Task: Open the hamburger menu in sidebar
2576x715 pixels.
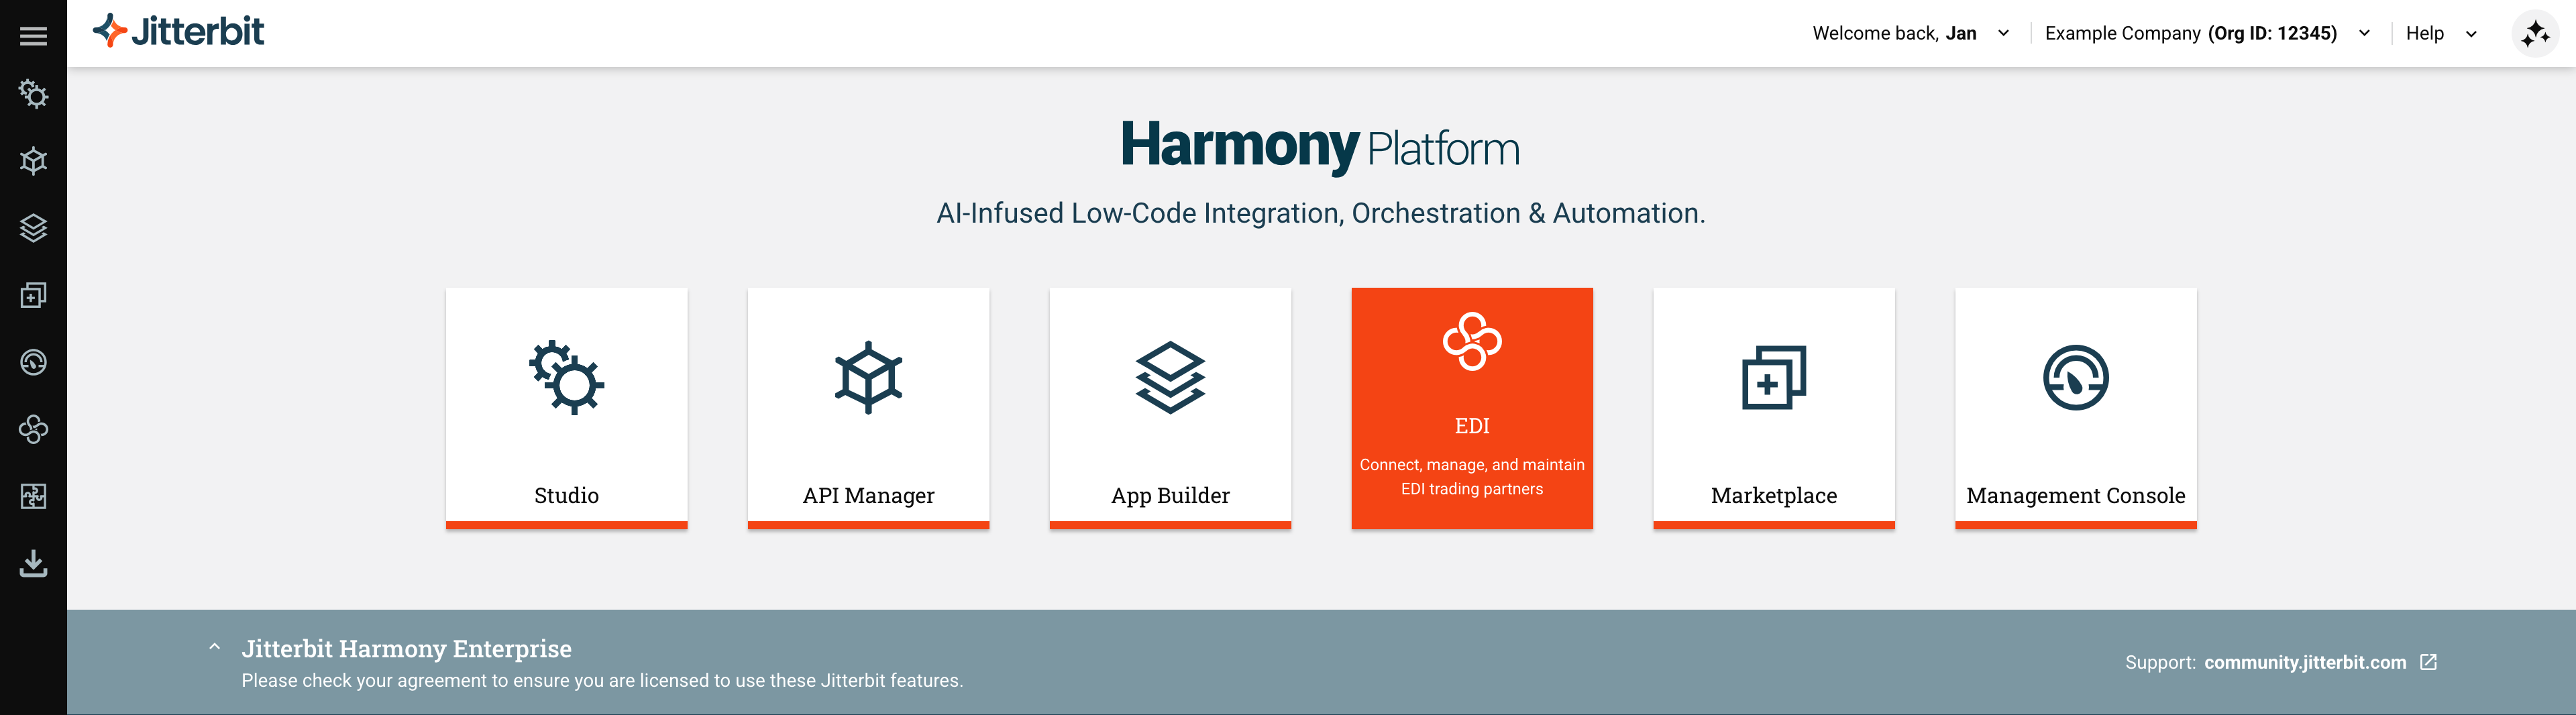Action: pyautogui.click(x=33, y=36)
